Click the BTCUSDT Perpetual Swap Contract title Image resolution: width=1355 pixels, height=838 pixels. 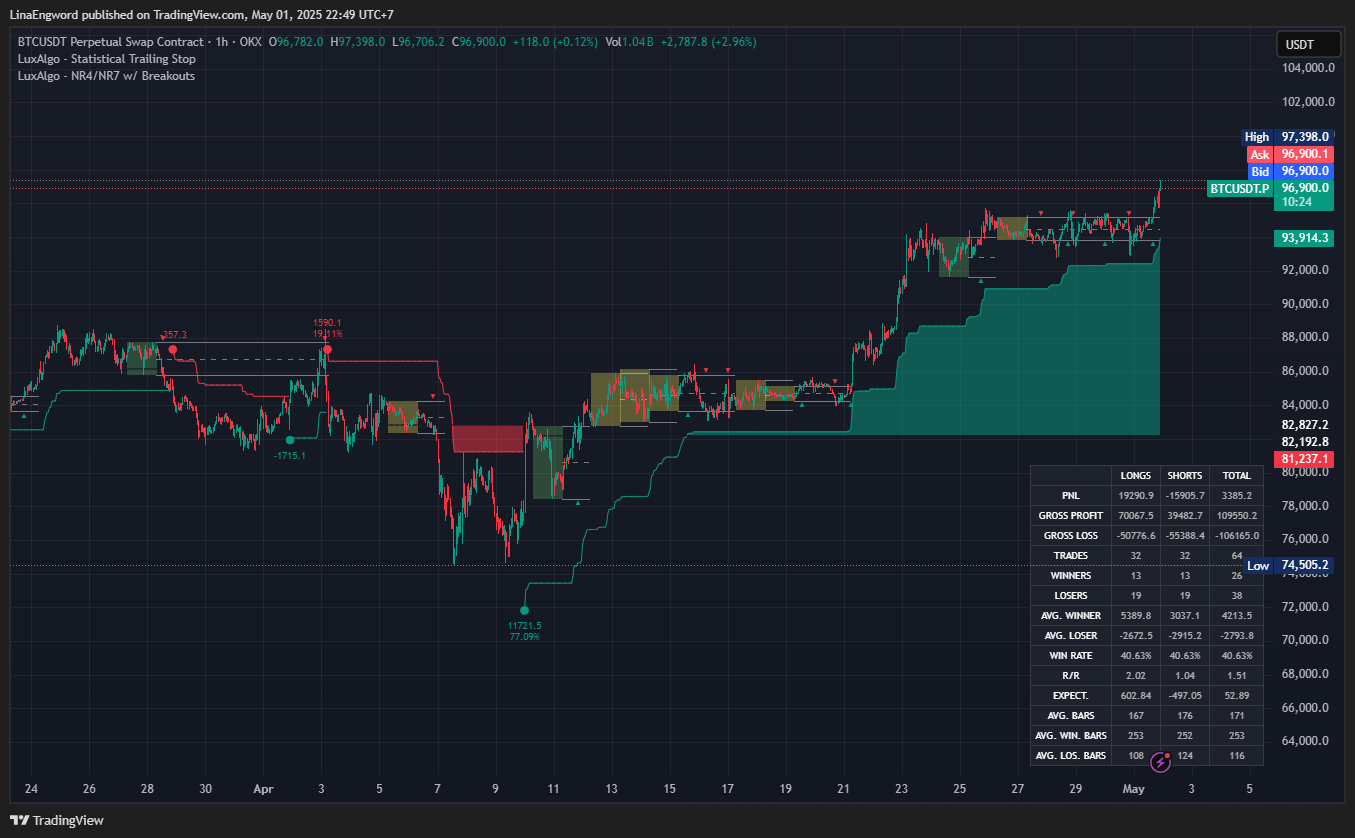pyautogui.click(x=110, y=42)
